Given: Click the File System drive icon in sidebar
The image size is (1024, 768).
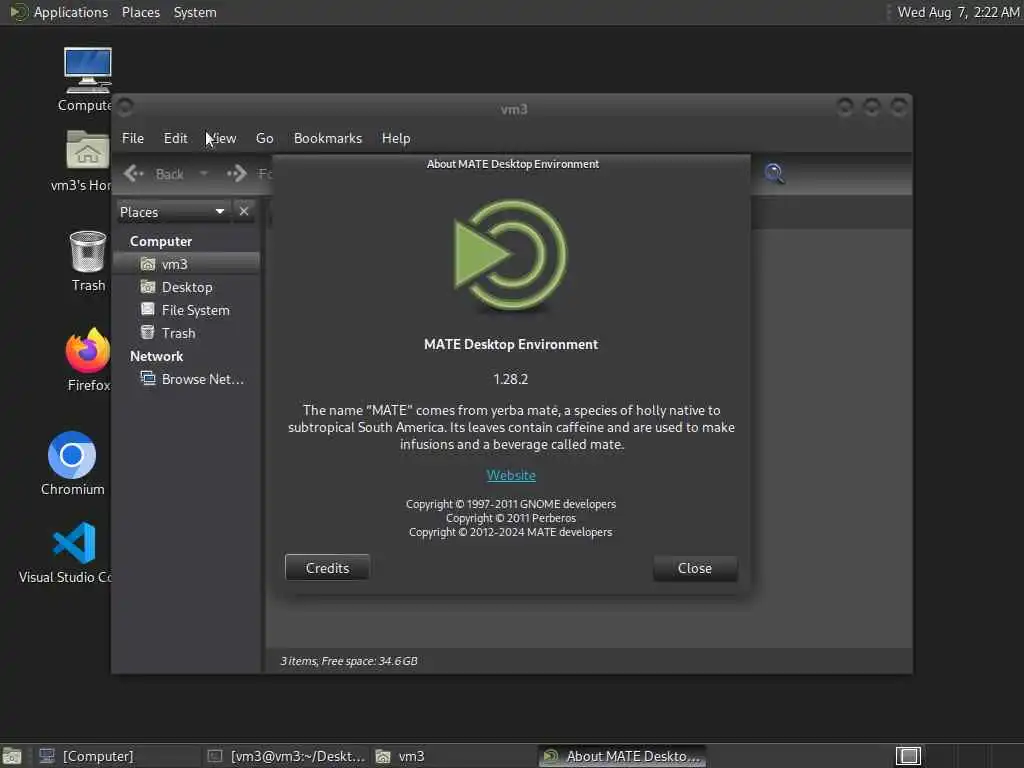Looking at the screenshot, I should pyautogui.click(x=148, y=310).
